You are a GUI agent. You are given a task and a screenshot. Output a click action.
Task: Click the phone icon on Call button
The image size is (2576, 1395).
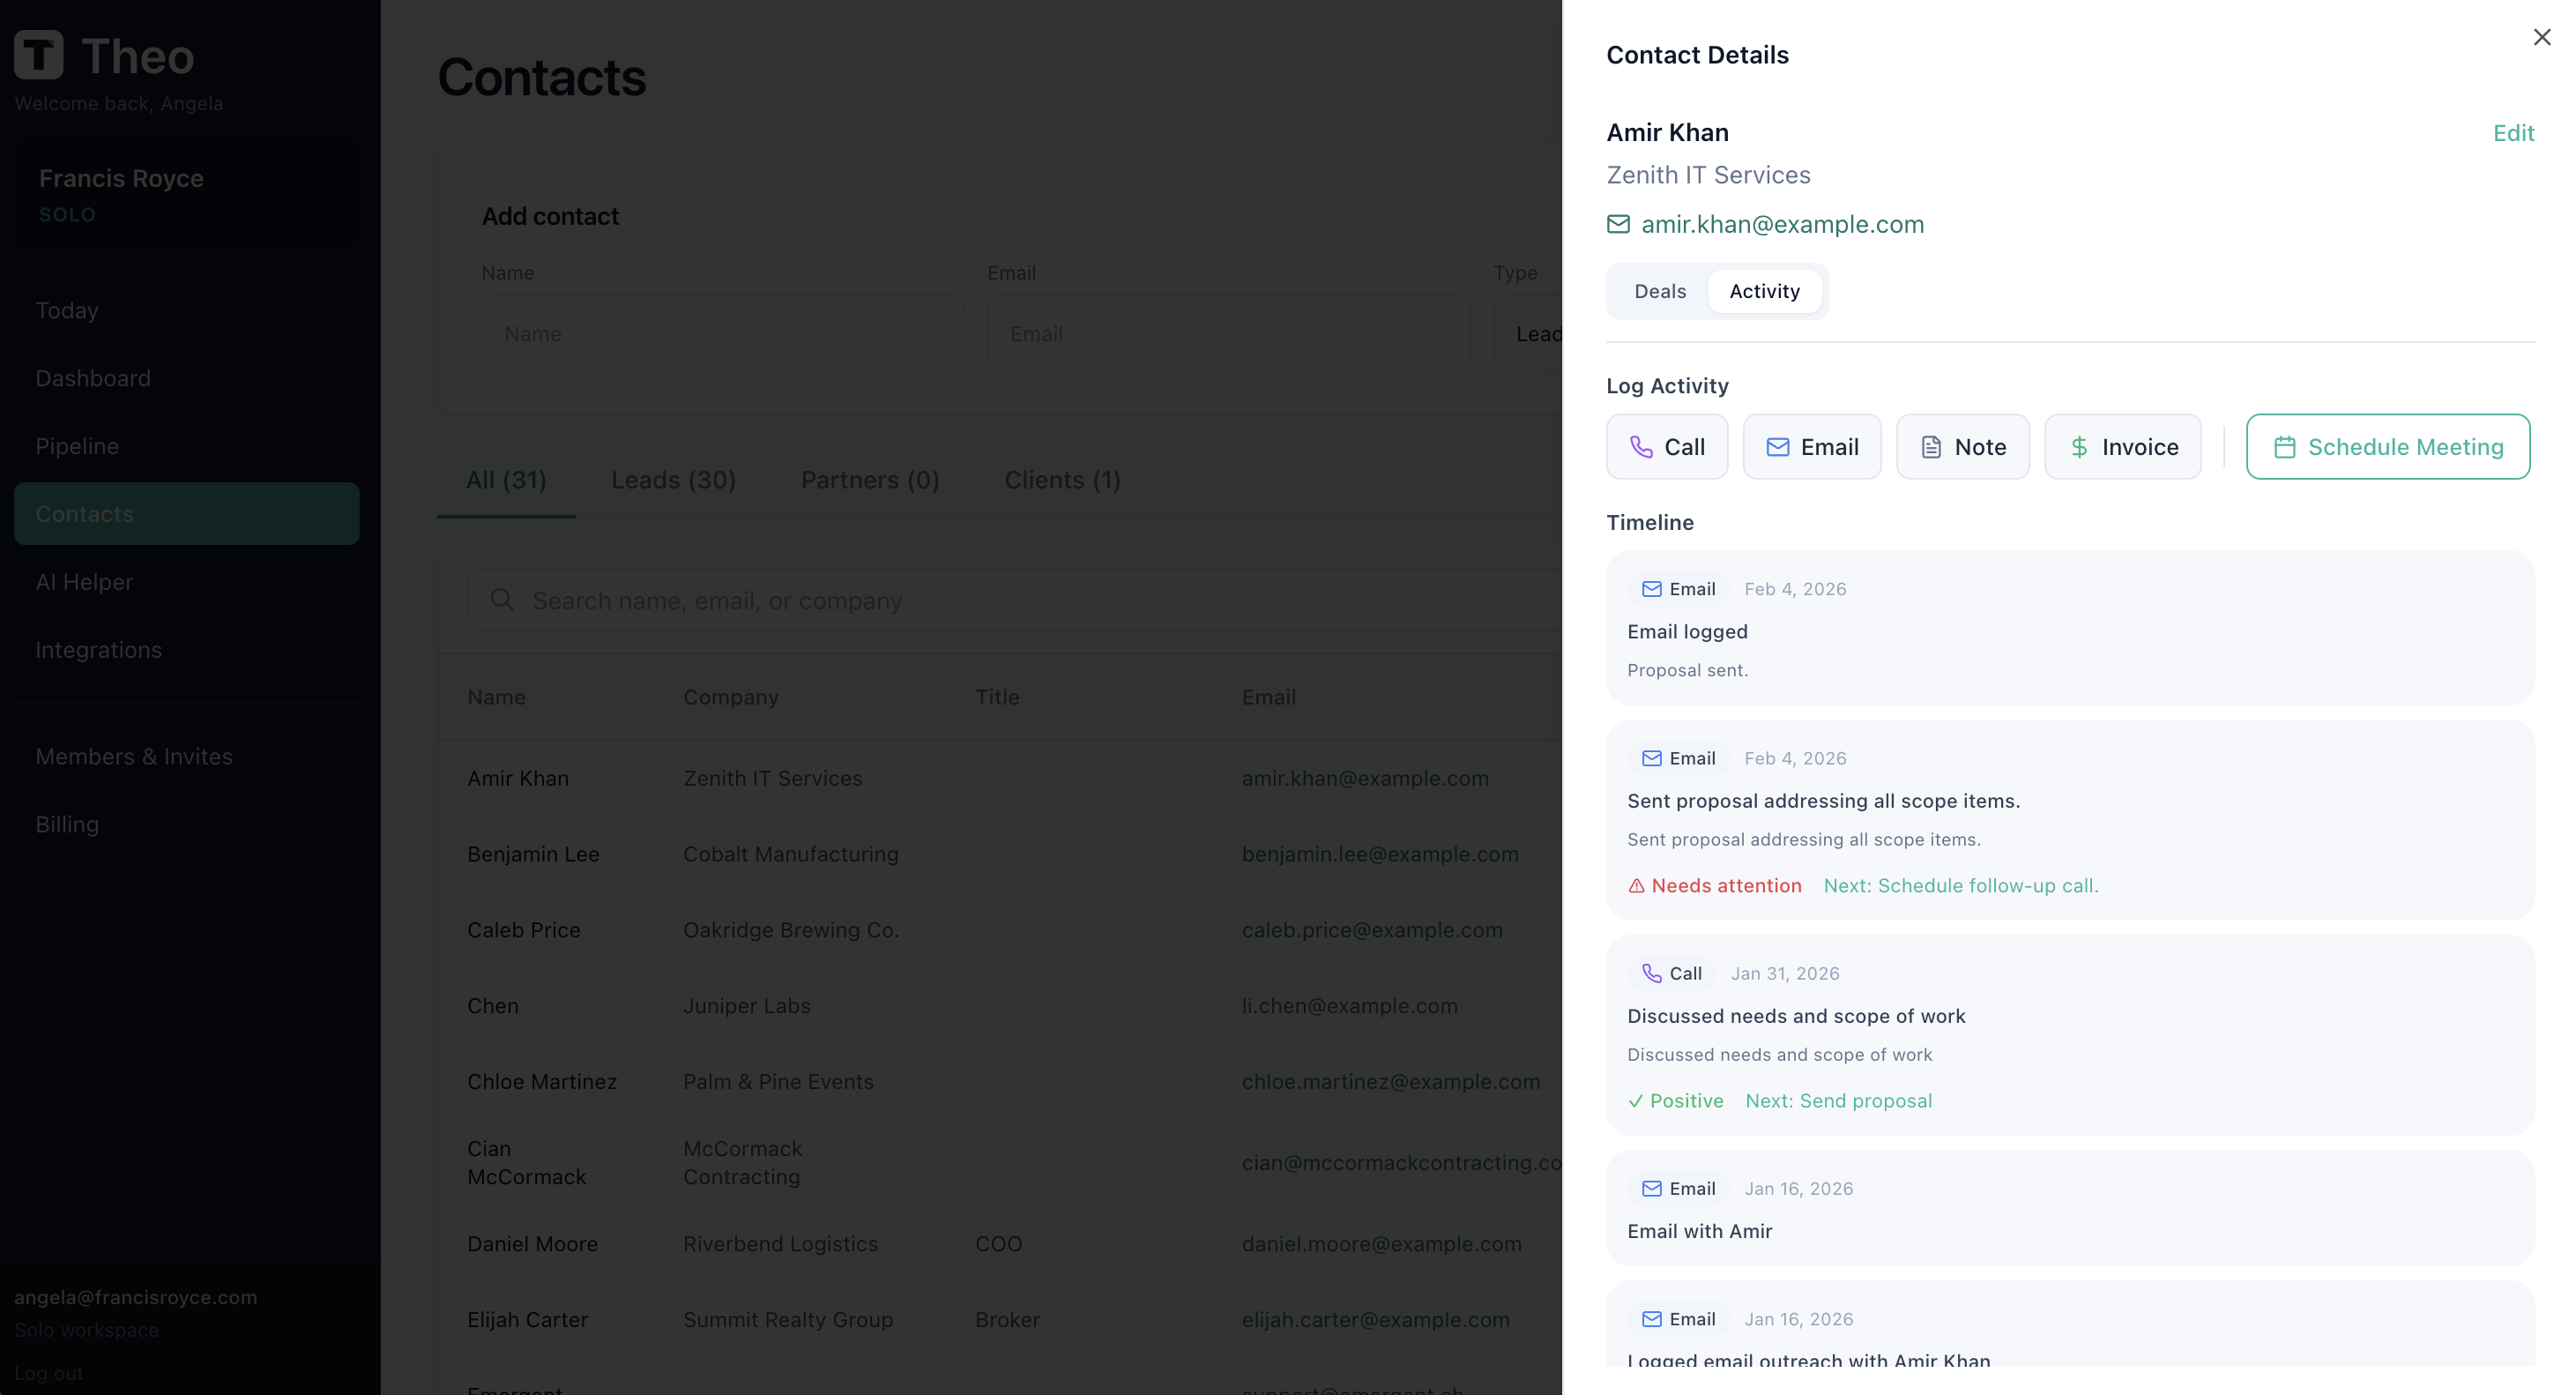1641,447
